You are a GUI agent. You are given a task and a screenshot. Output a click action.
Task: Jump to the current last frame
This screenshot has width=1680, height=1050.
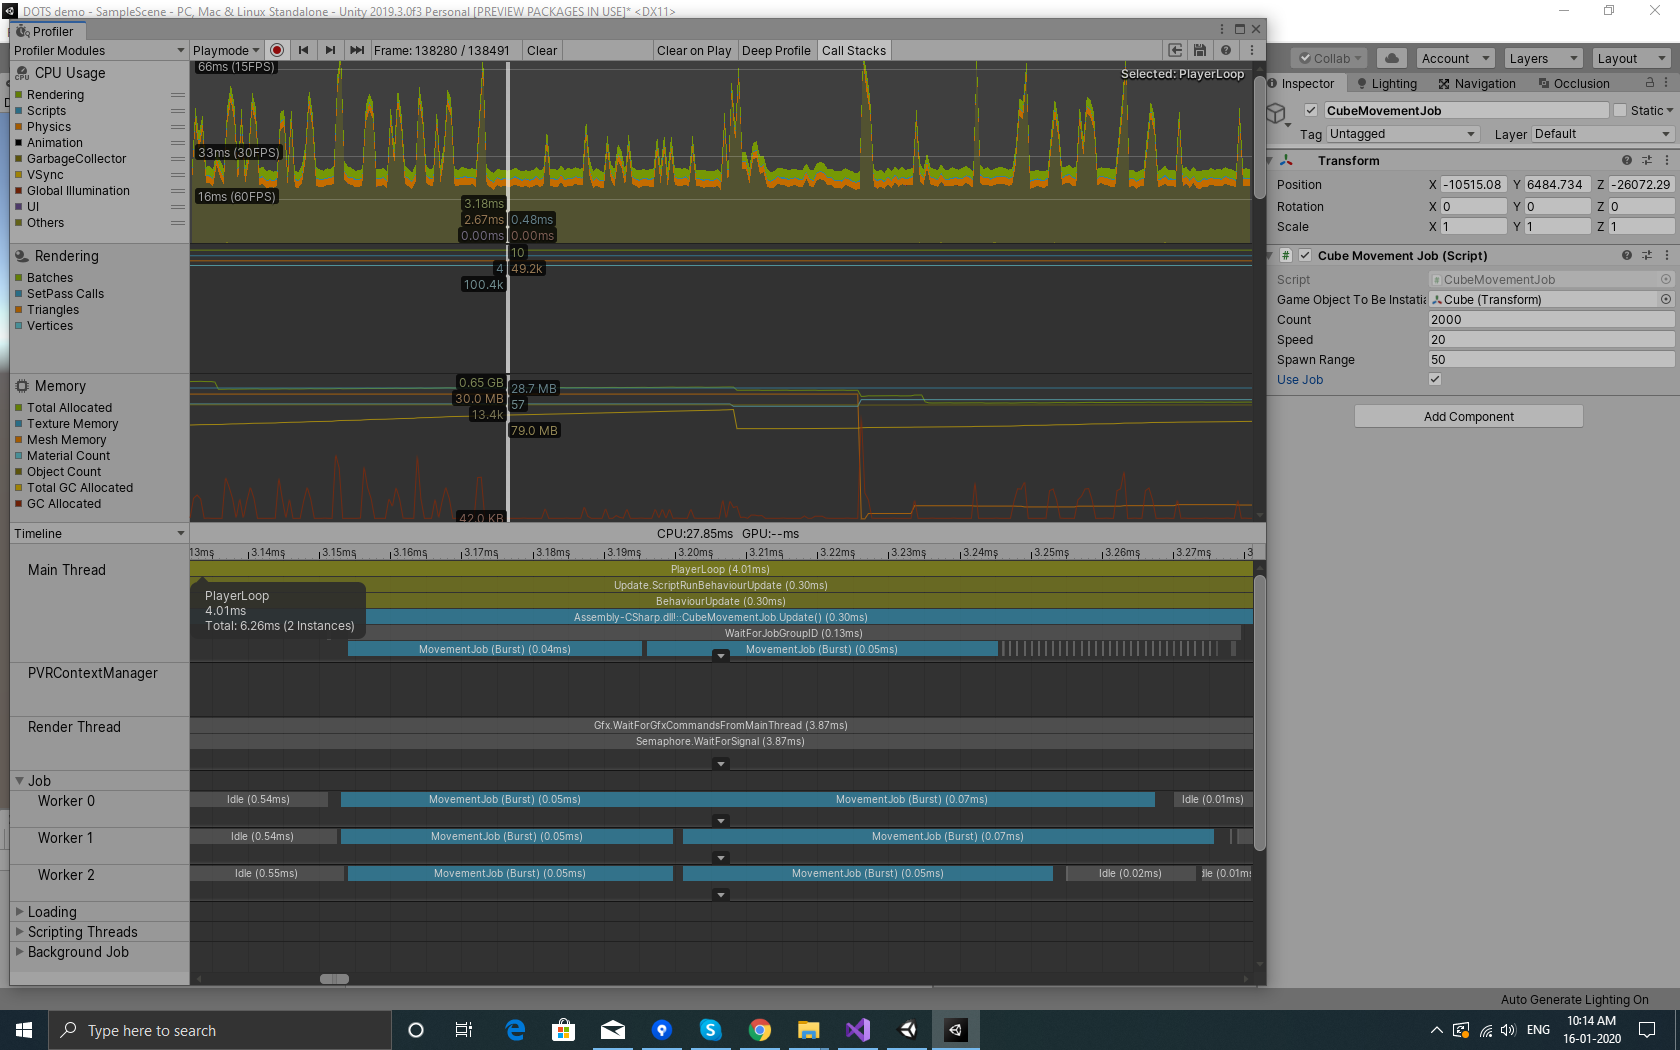[x=357, y=50]
